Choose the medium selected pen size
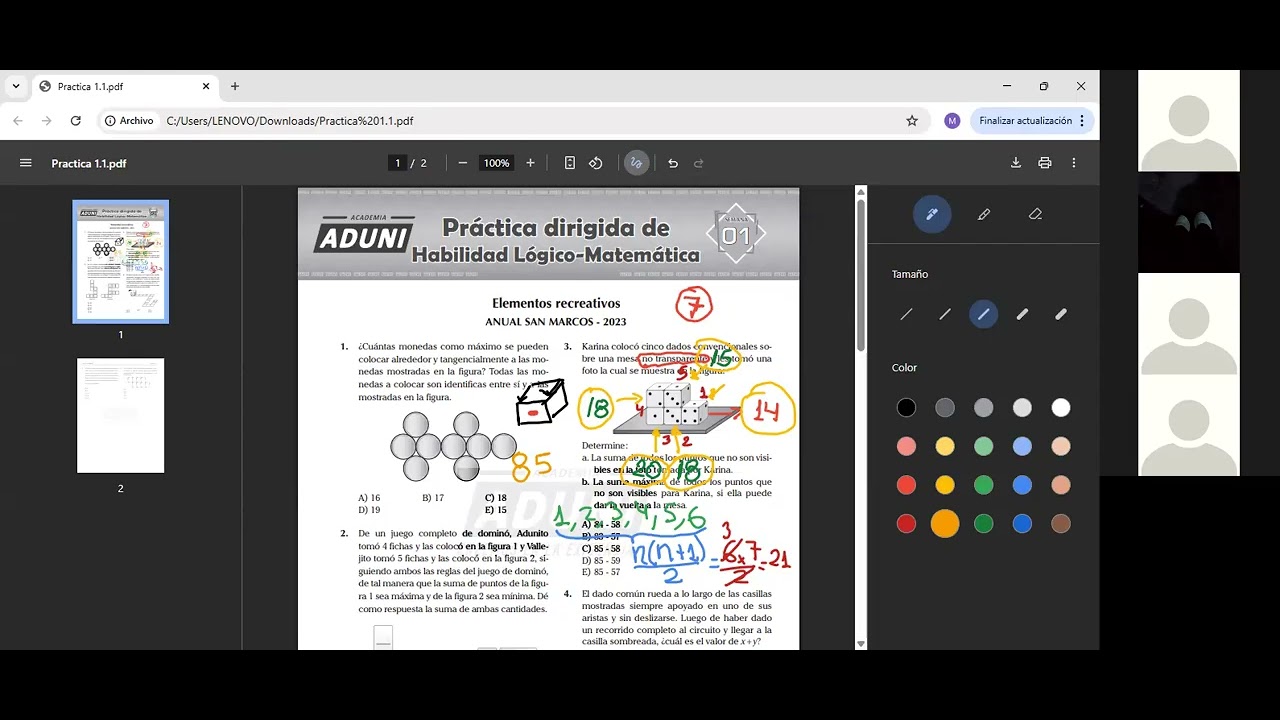The height and width of the screenshot is (720, 1280). click(984, 314)
